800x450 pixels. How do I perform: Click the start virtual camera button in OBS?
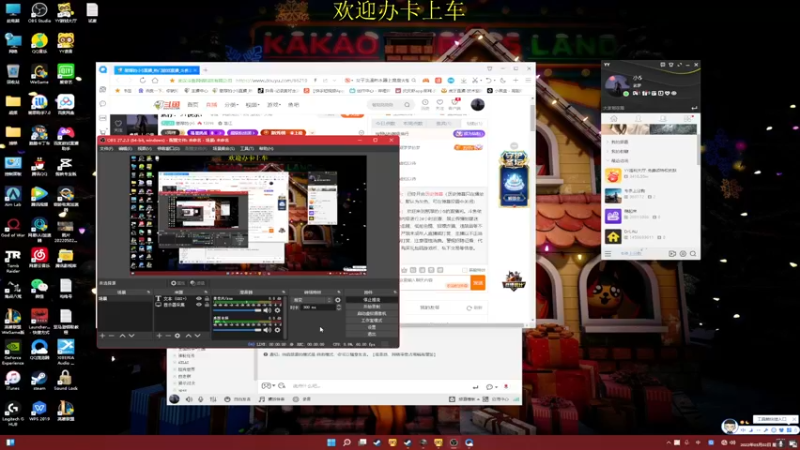pos(371,313)
